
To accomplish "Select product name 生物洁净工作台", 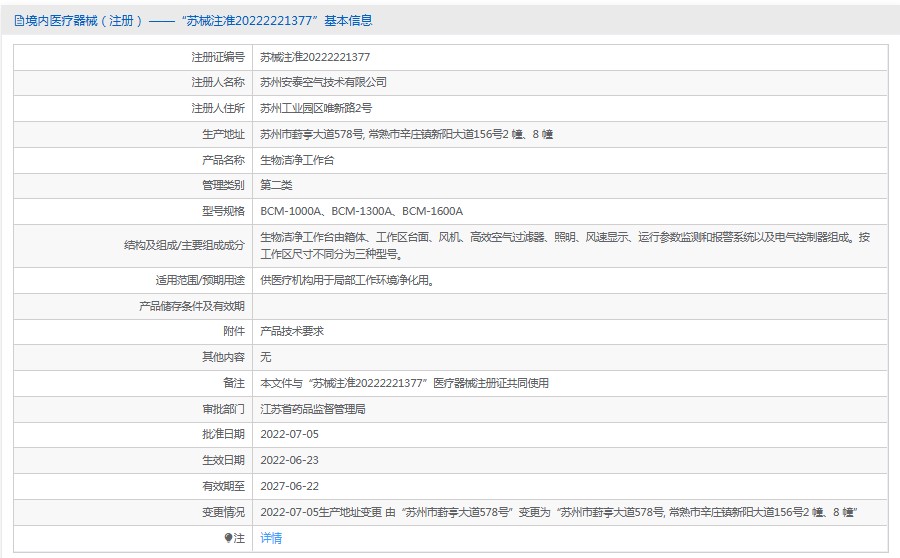I will tap(297, 160).
